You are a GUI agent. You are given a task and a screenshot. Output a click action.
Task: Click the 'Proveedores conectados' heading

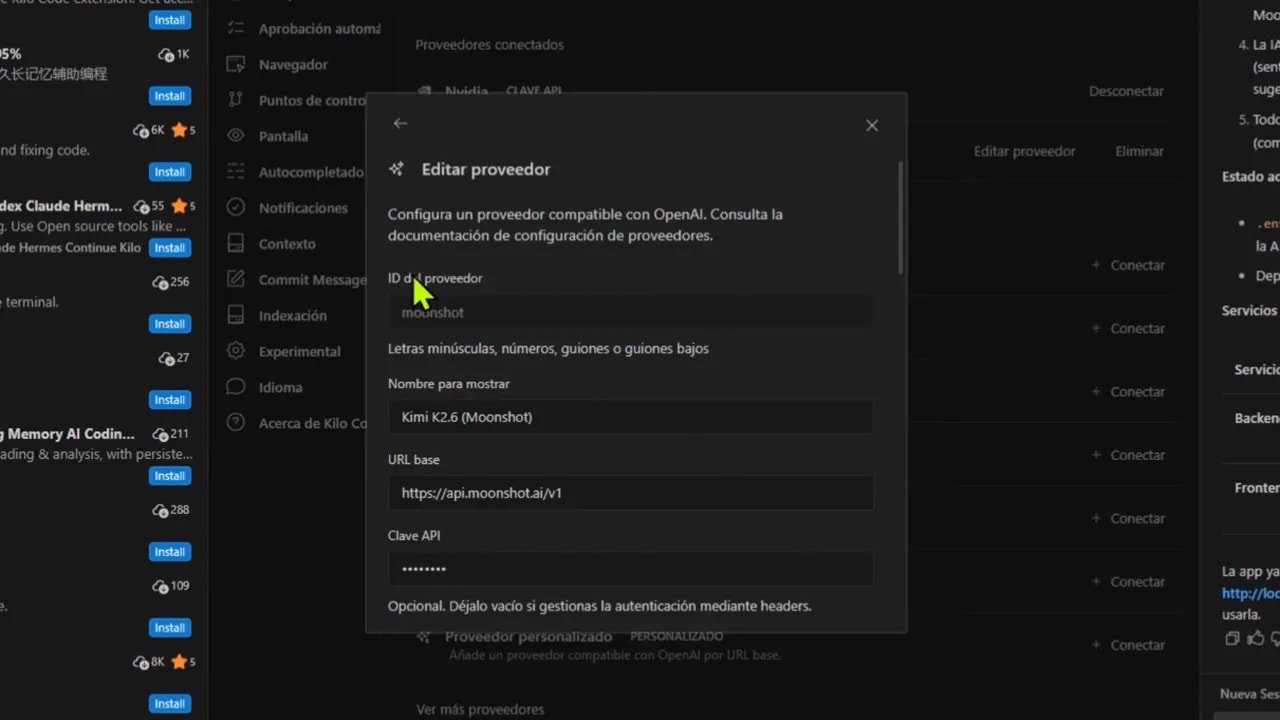tap(489, 45)
